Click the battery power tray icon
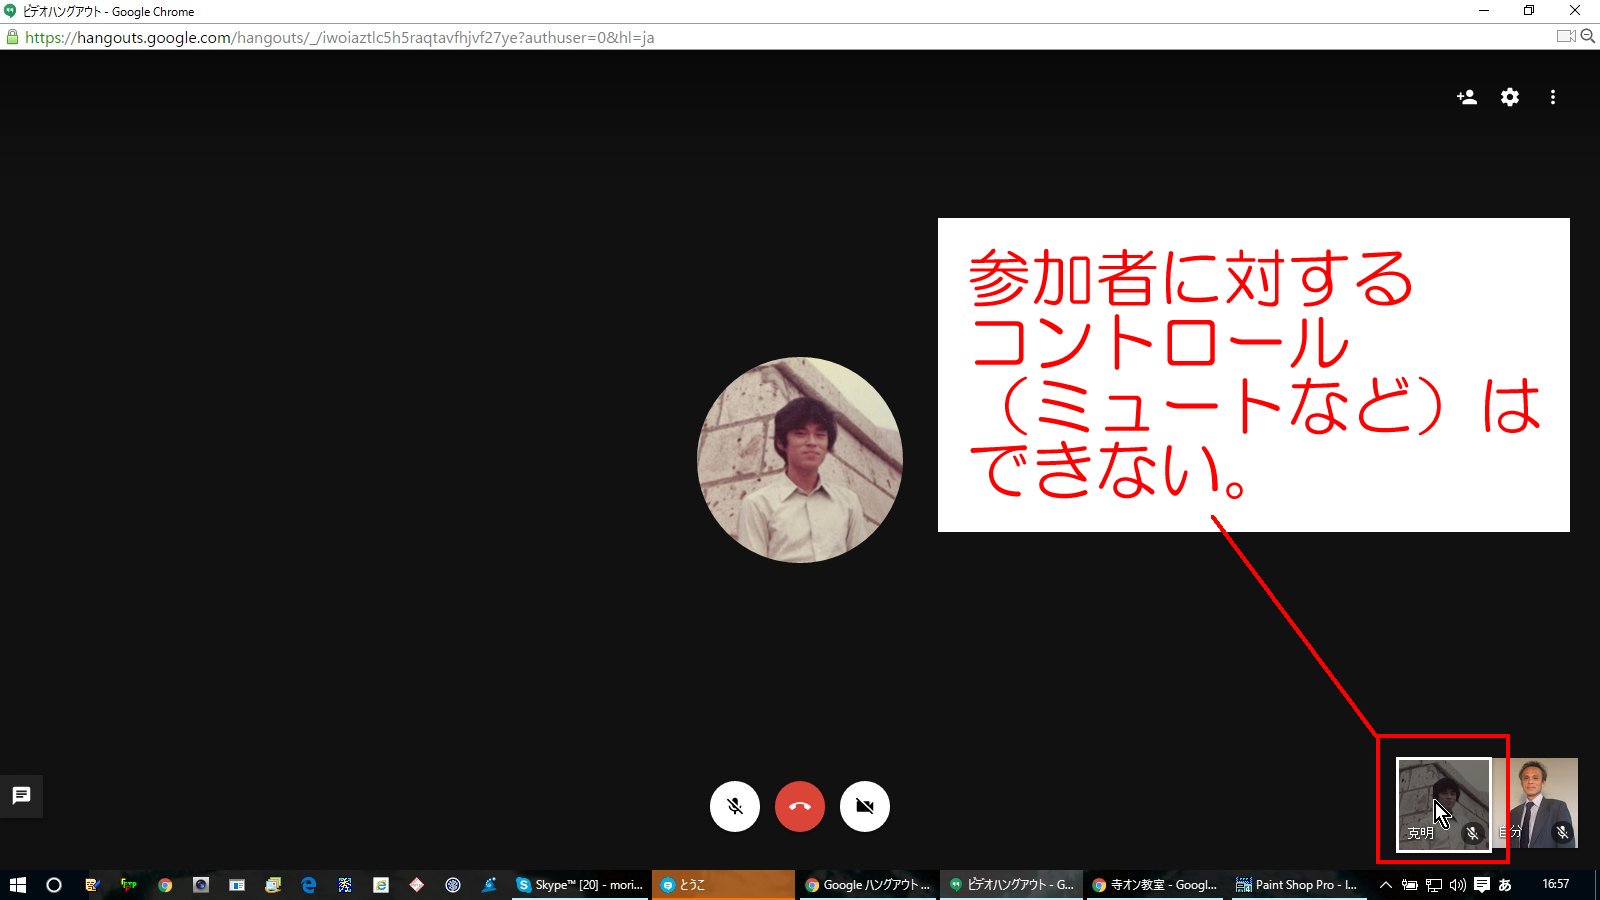Viewport: 1600px width, 900px height. [1410, 885]
